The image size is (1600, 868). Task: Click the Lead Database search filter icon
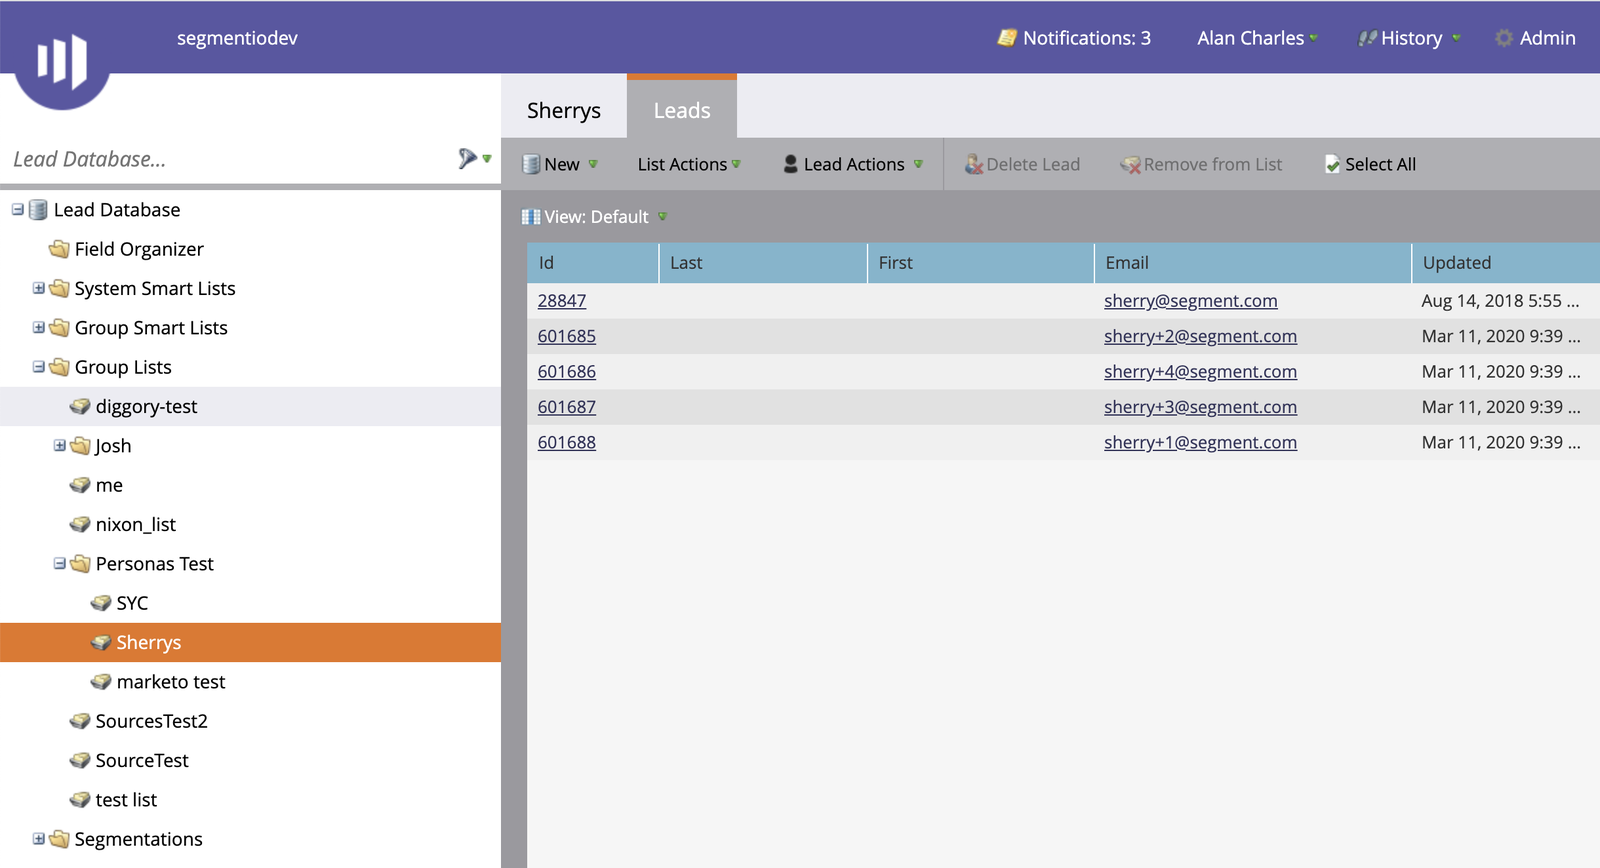click(467, 158)
